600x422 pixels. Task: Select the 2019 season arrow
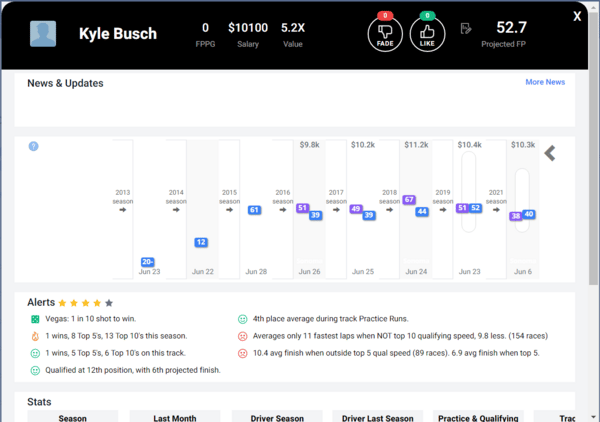click(x=443, y=210)
